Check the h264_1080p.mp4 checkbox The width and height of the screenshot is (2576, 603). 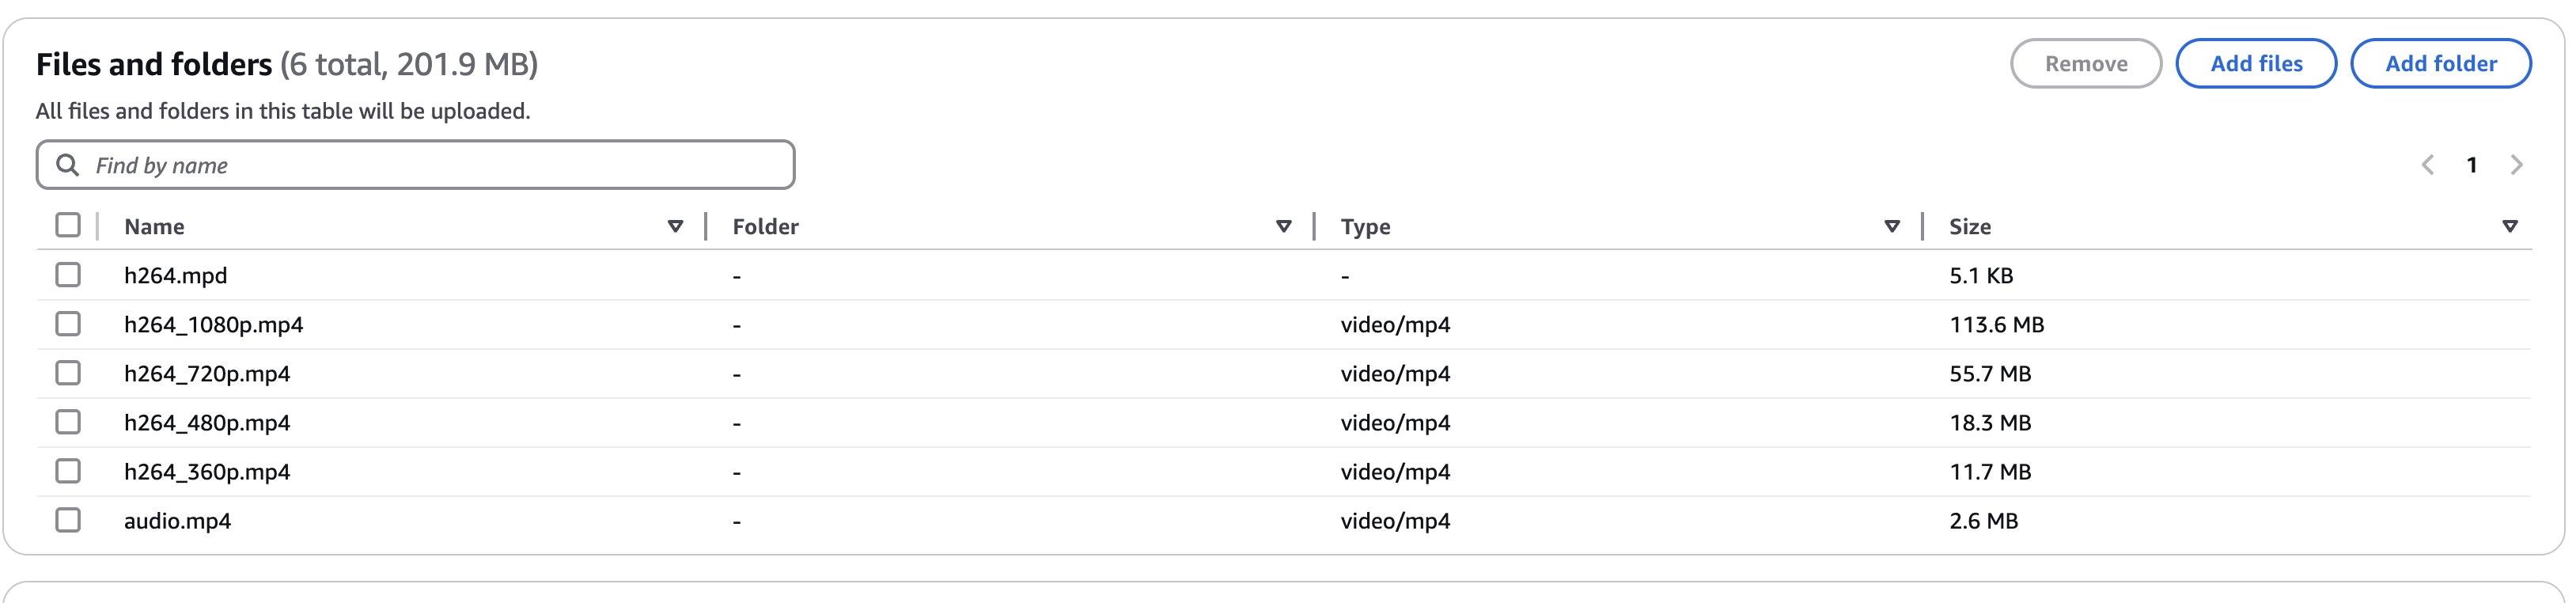68,324
